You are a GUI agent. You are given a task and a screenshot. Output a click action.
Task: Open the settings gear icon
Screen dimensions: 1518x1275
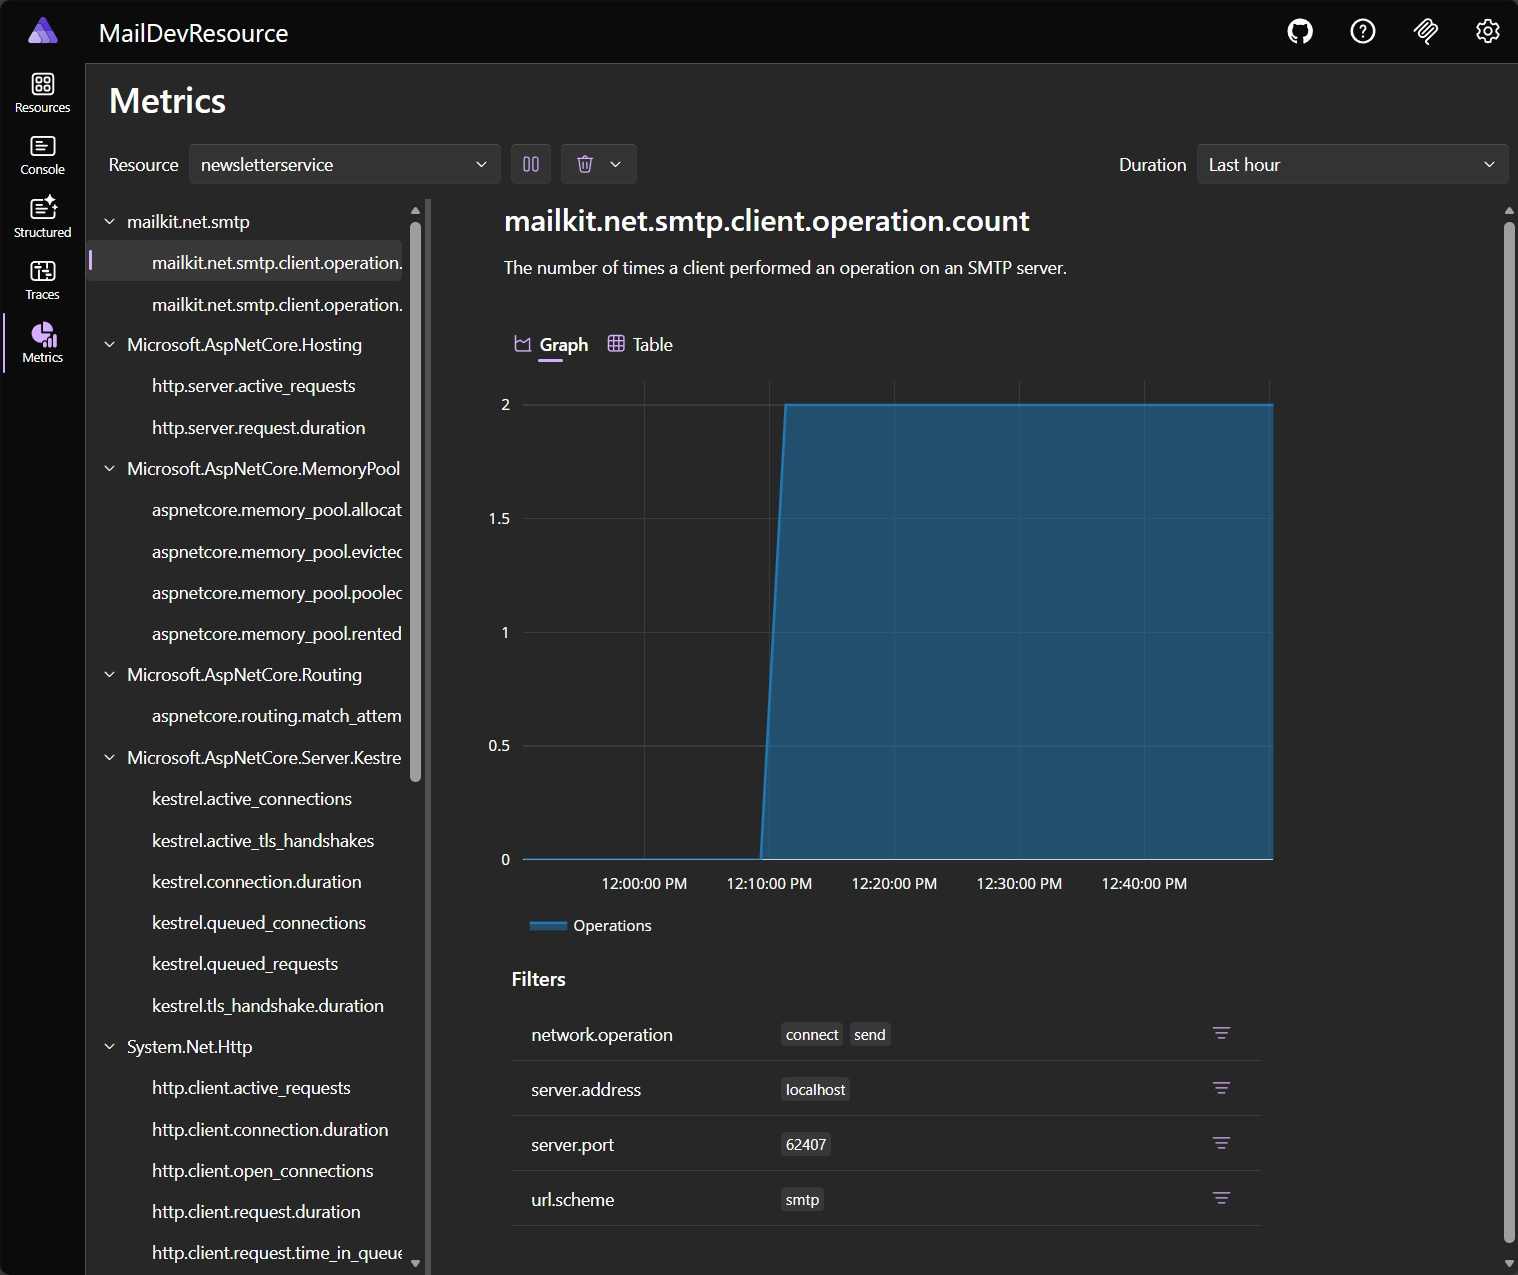[x=1487, y=31]
